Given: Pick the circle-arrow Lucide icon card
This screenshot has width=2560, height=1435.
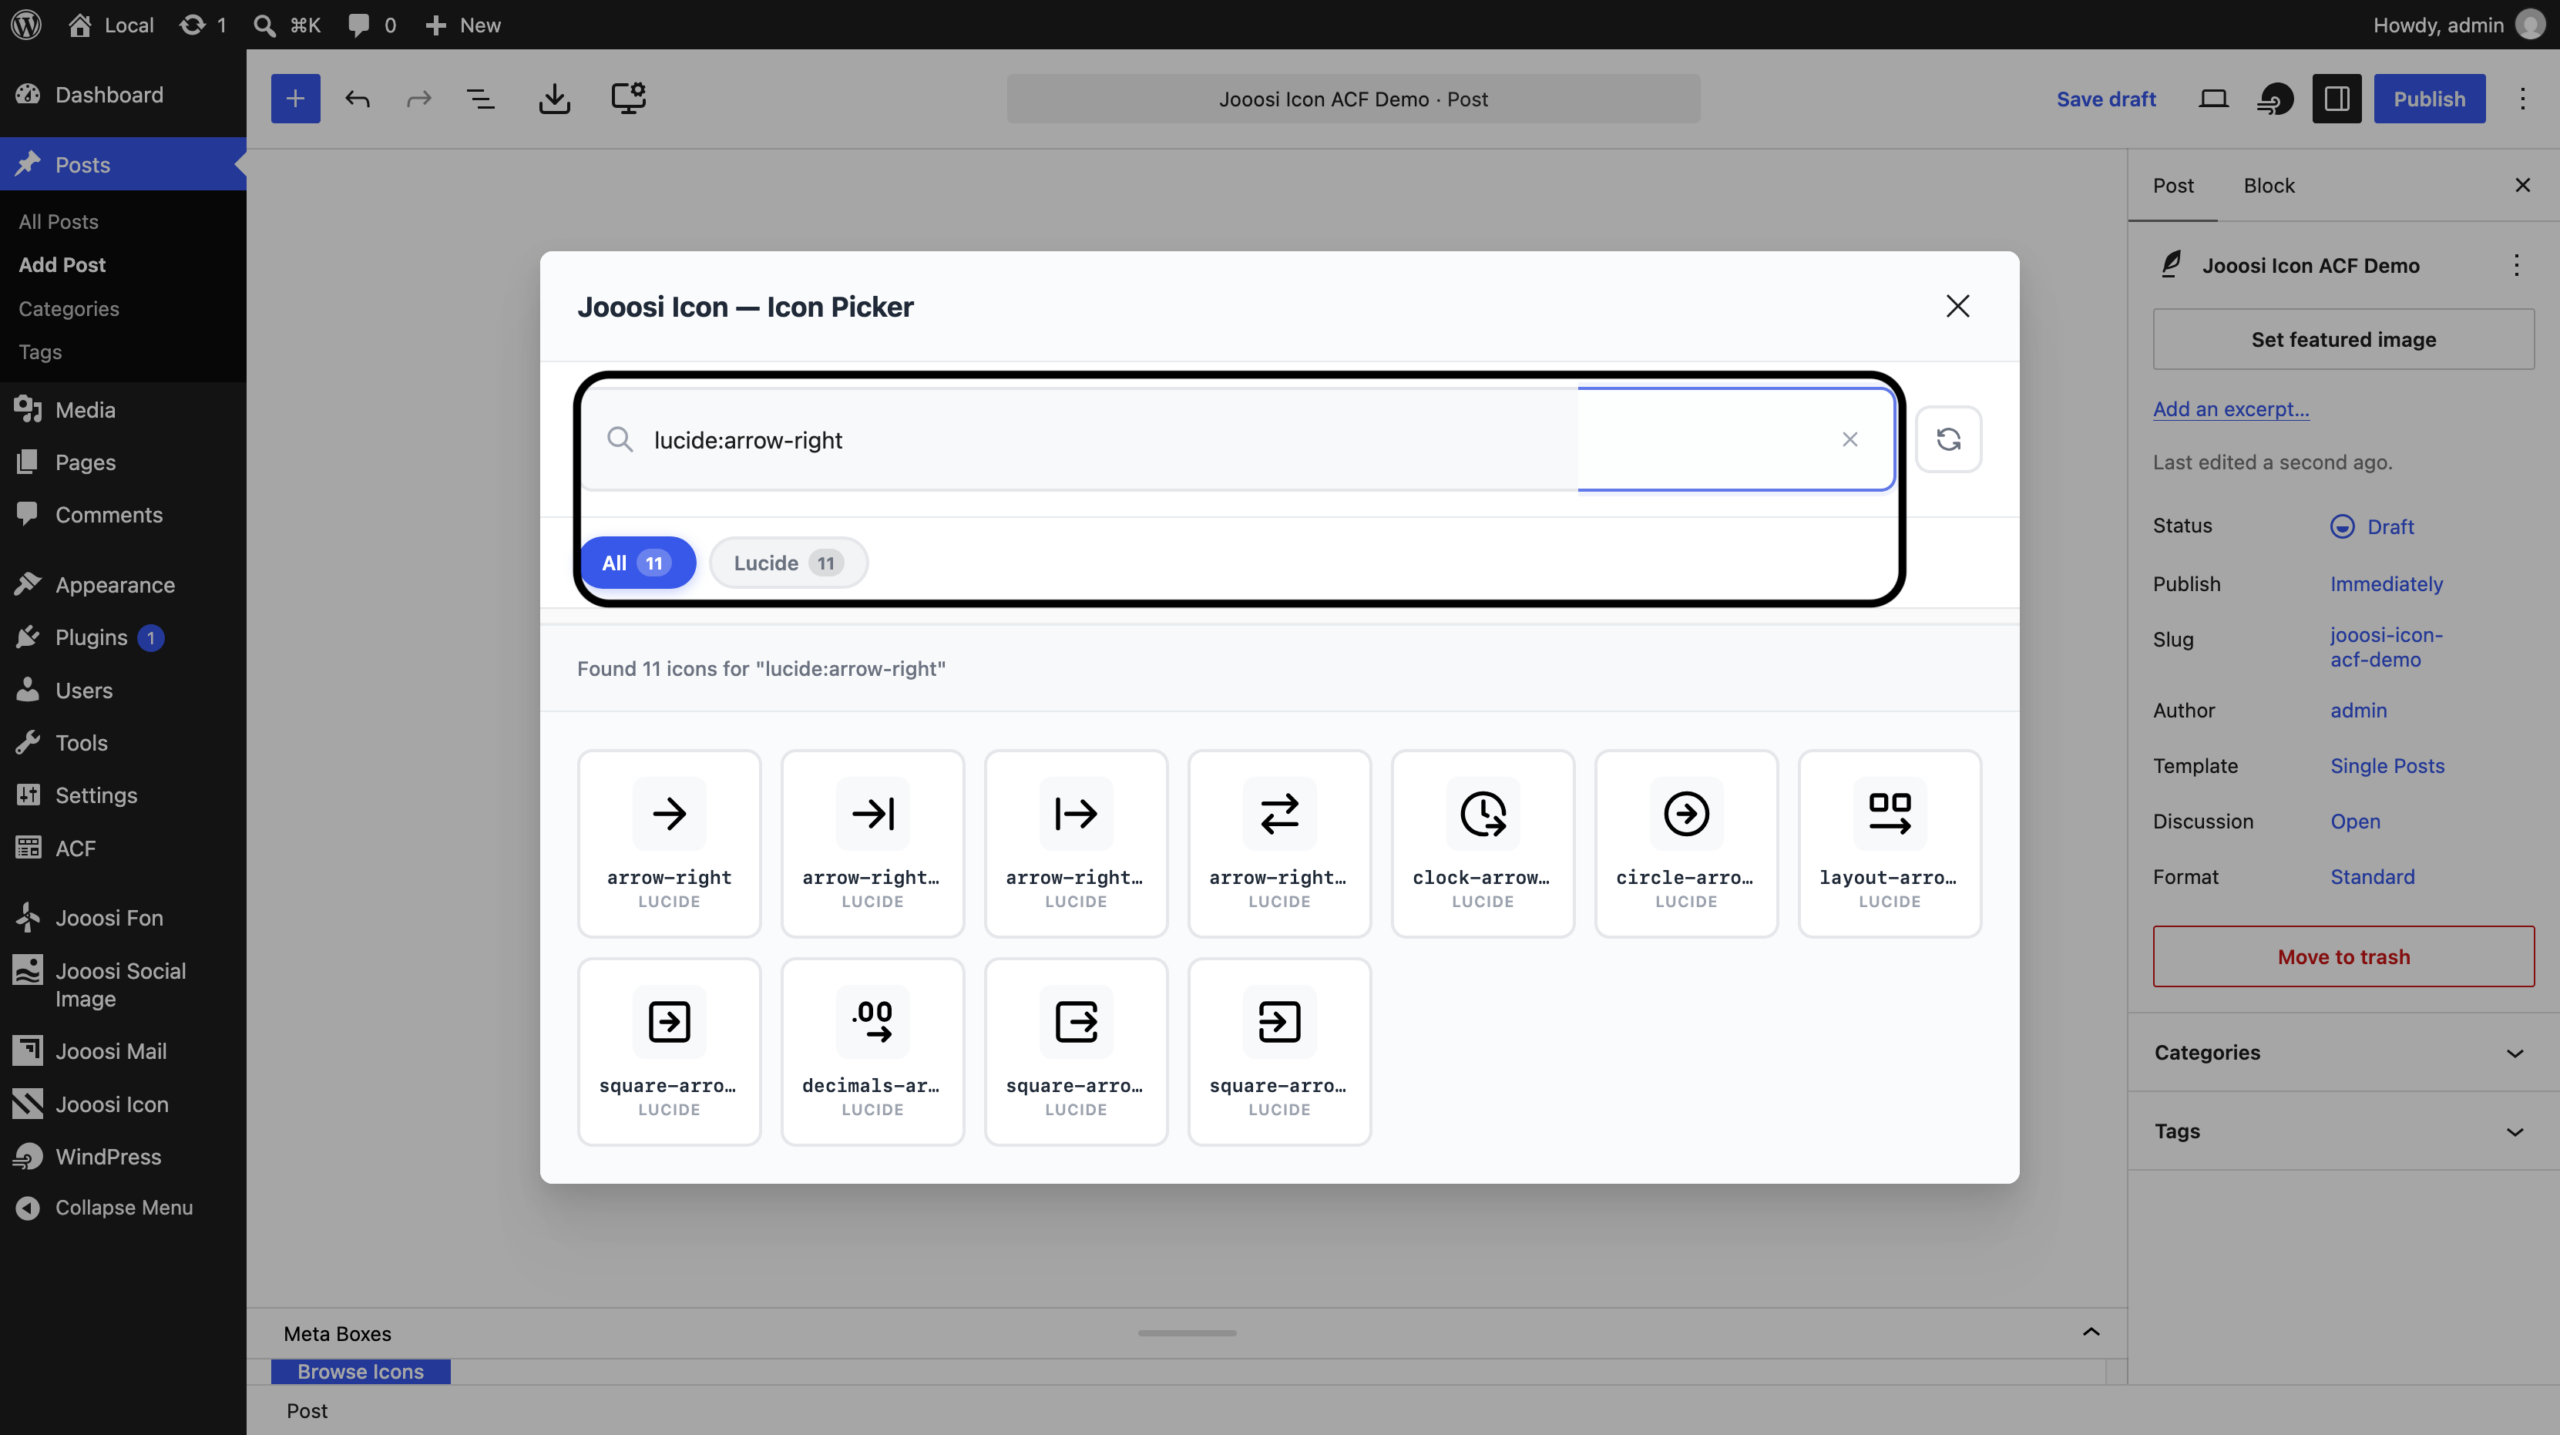Looking at the screenshot, I should pyautogui.click(x=1686, y=843).
